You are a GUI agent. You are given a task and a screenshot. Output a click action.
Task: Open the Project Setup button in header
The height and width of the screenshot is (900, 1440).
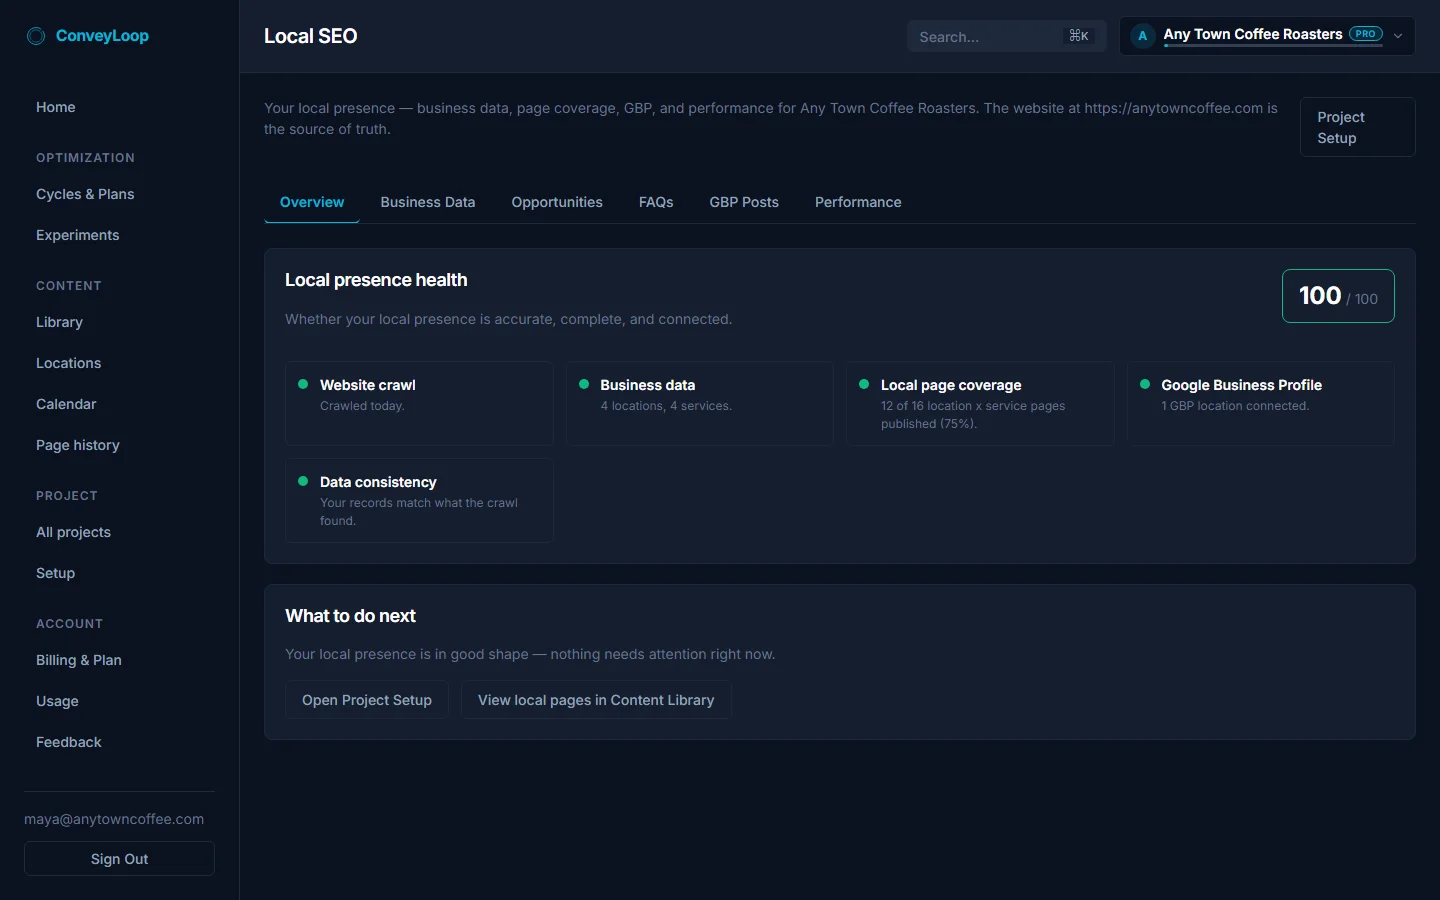coord(1357,127)
